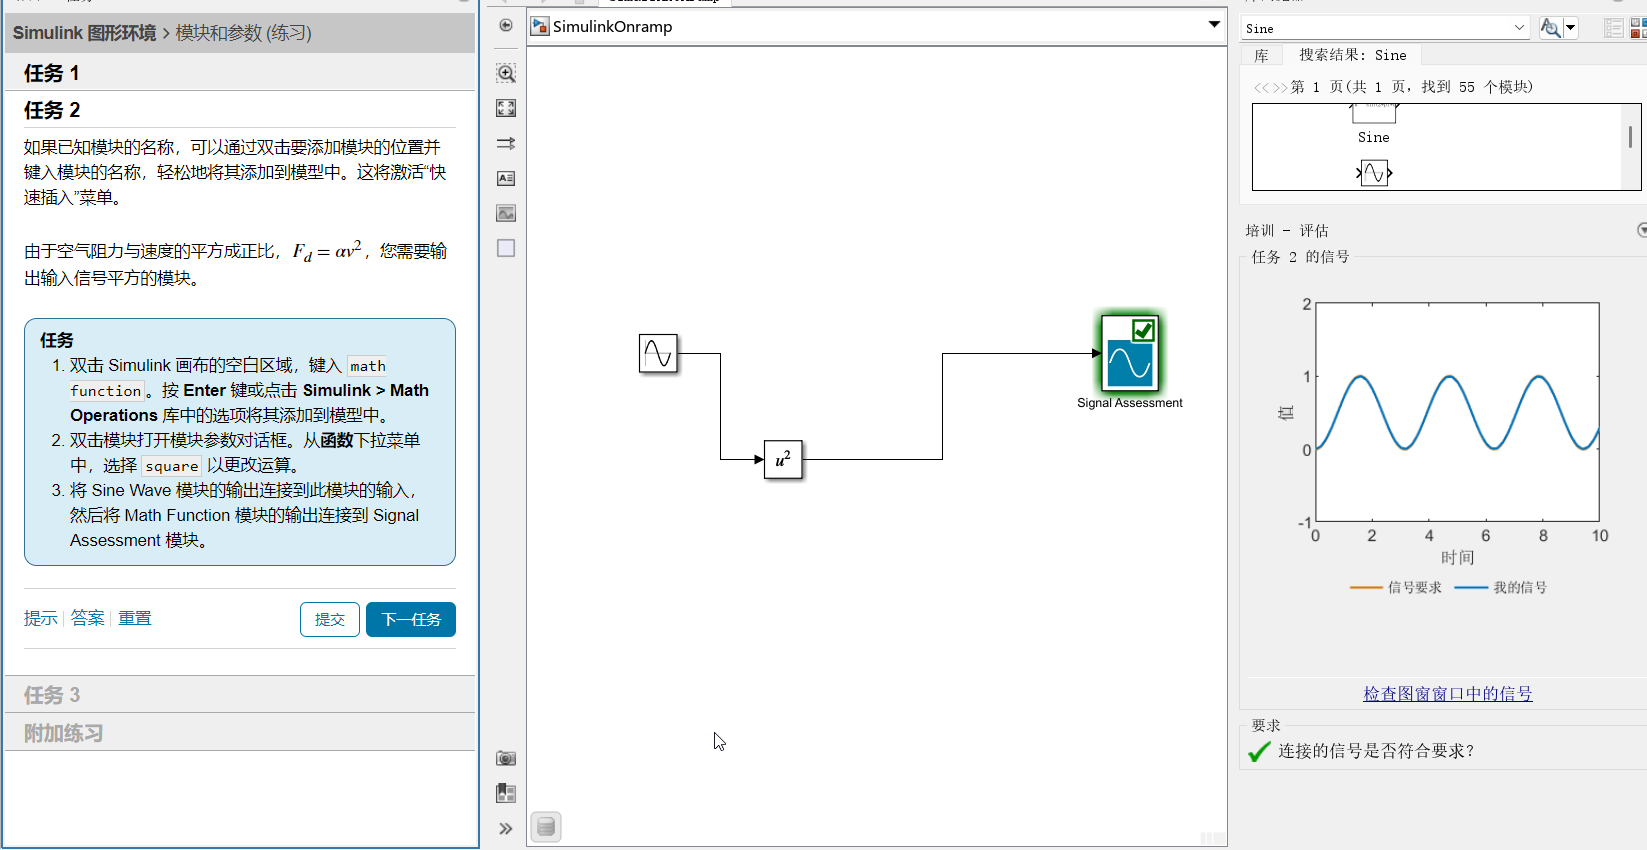
Task: Select the Zoom In tool in palette
Action: (506, 73)
